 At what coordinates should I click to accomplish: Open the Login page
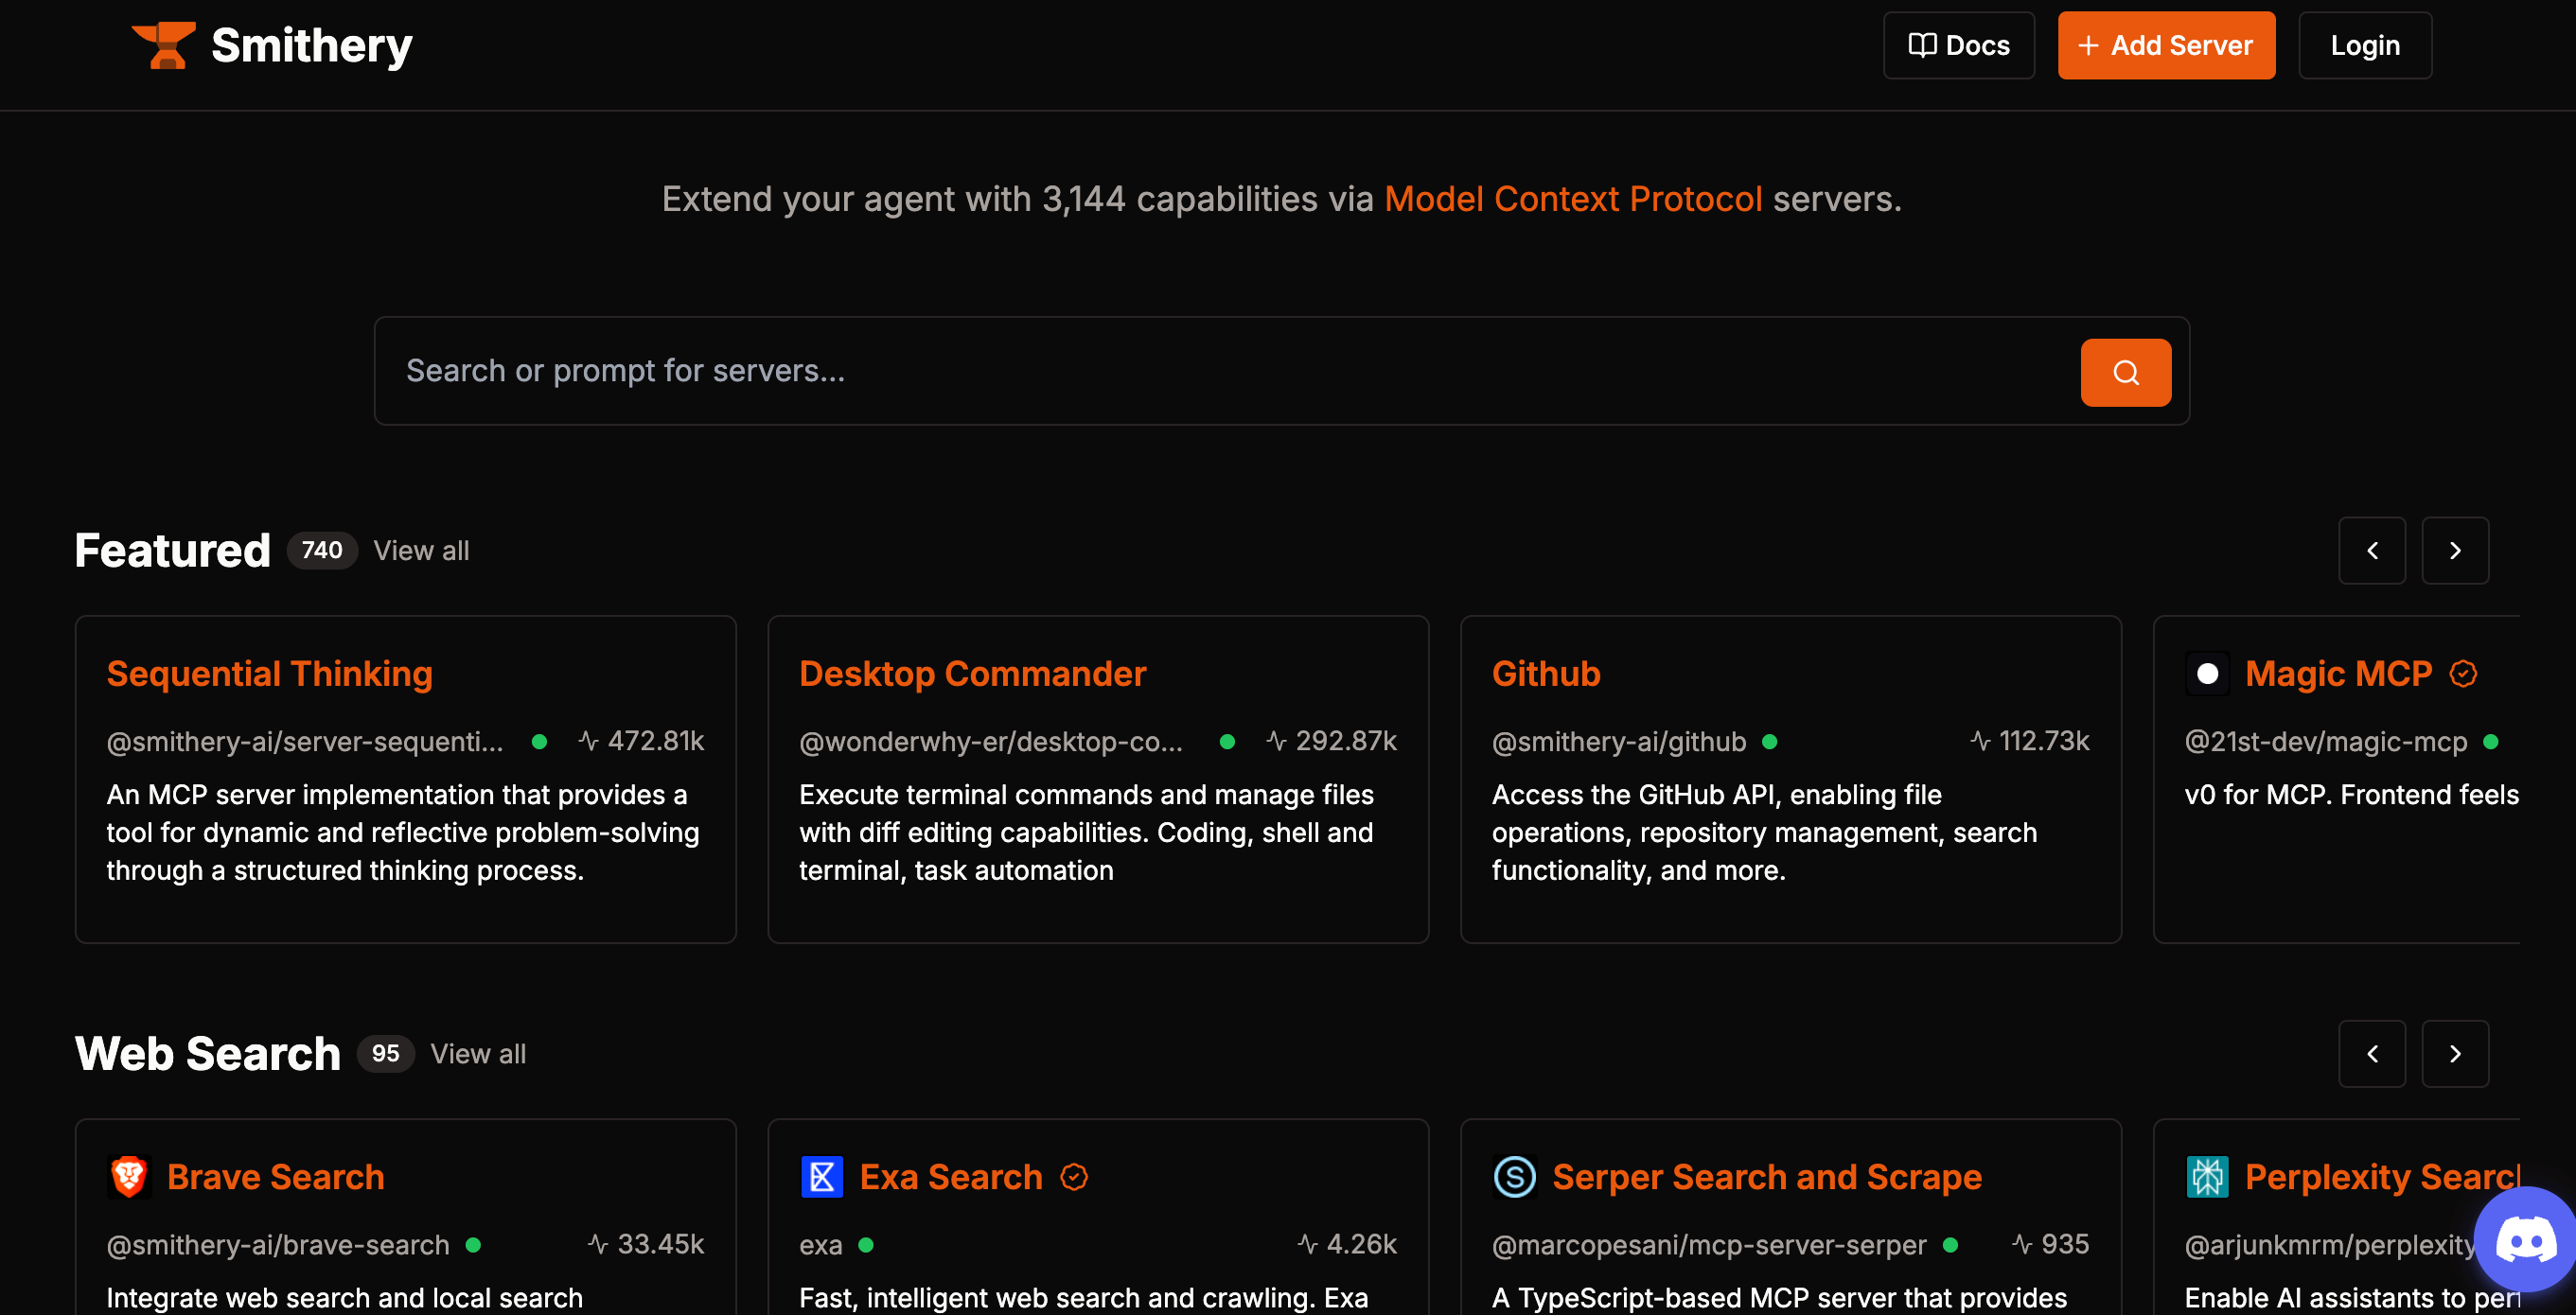pos(2365,46)
